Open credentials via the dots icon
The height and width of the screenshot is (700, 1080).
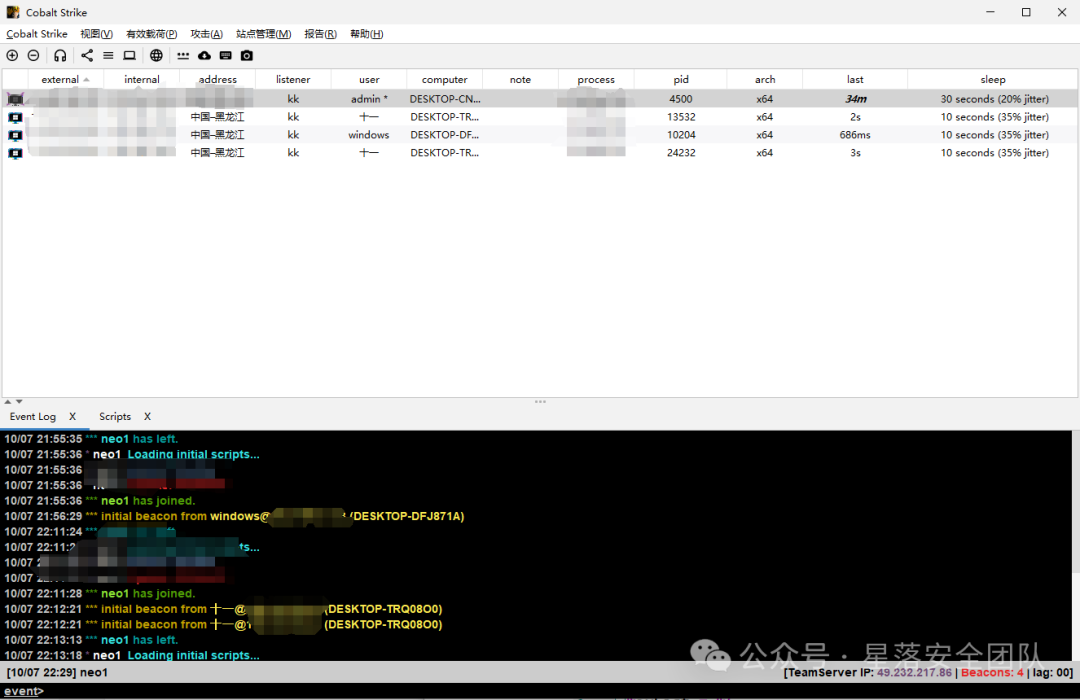[x=183, y=56]
